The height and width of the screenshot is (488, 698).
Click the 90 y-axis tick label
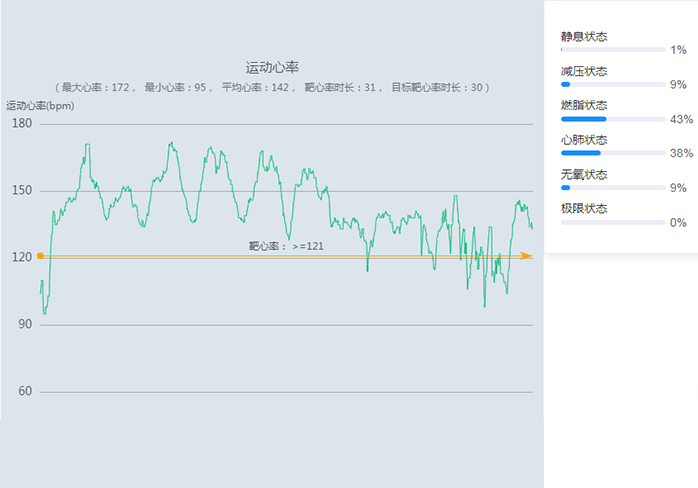pos(24,325)
